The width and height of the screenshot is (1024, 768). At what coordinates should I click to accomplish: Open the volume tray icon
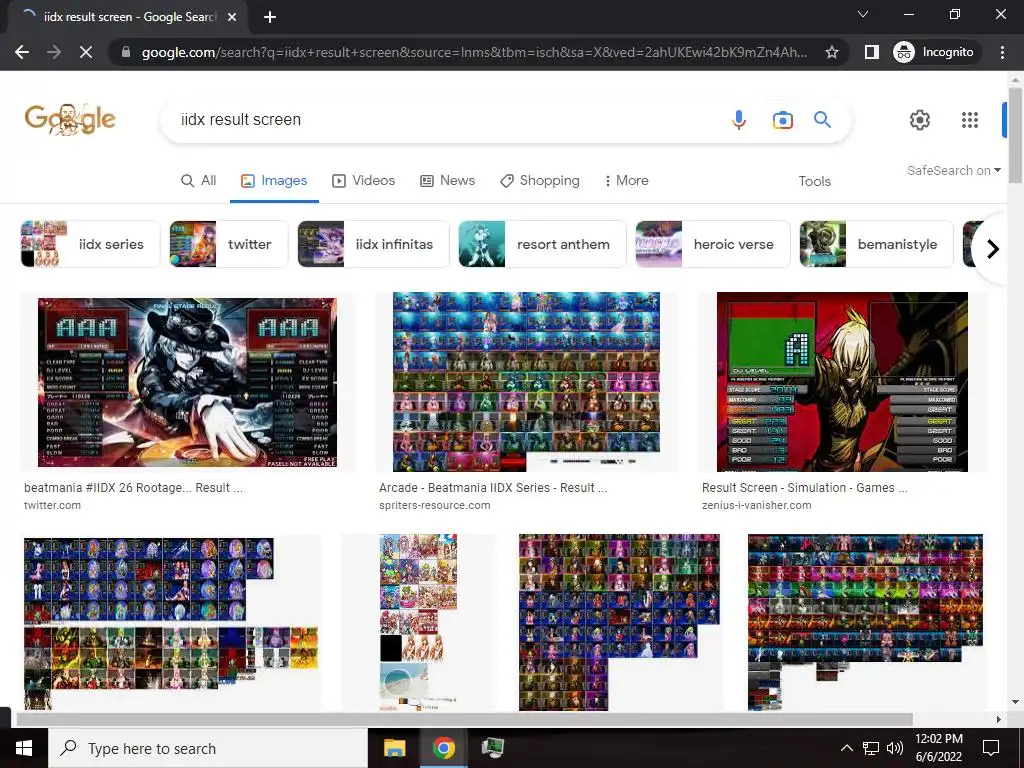coord(895,748)
